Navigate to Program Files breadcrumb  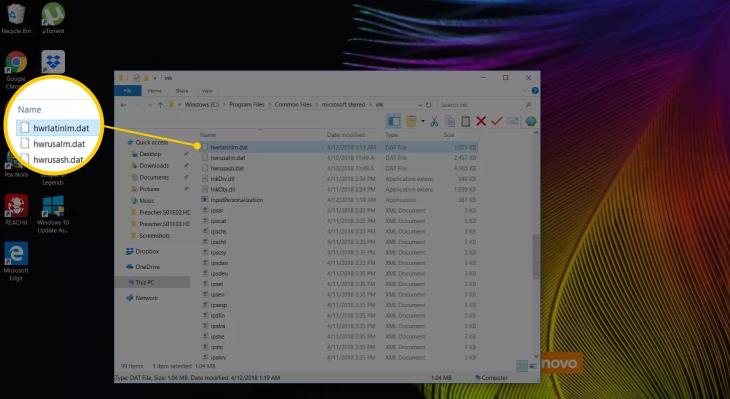coord(247,105)
